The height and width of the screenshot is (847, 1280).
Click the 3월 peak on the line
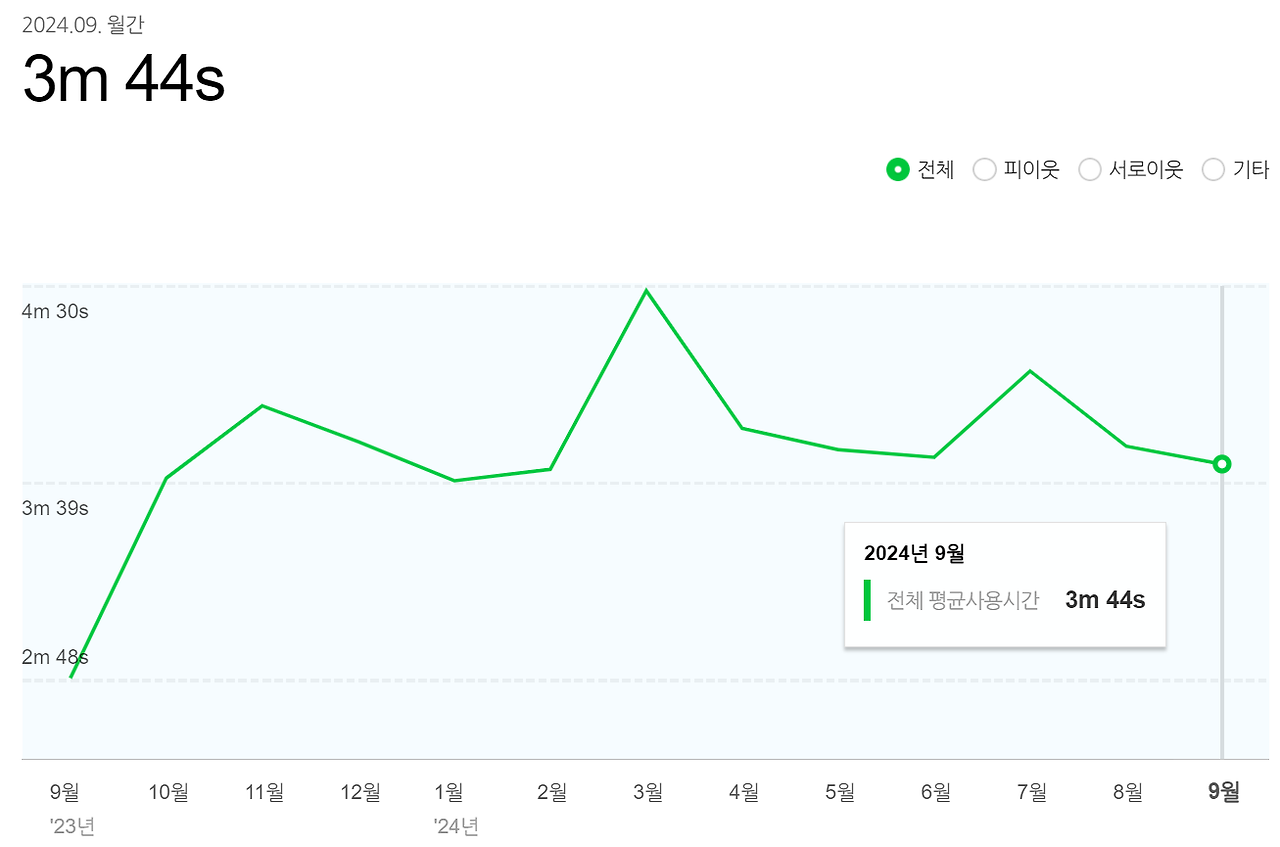[646, 291]
